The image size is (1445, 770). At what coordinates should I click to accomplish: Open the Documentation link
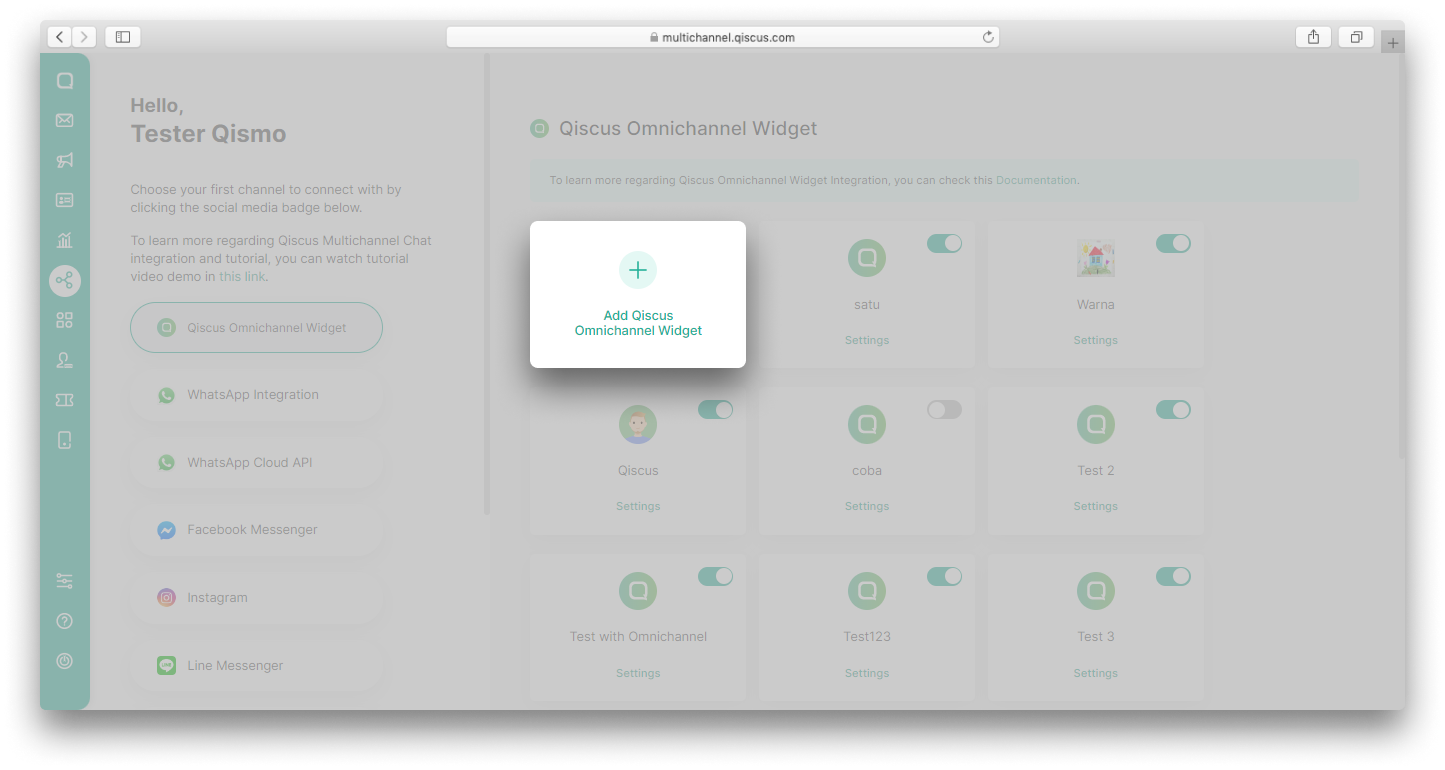pos(1036,181)
